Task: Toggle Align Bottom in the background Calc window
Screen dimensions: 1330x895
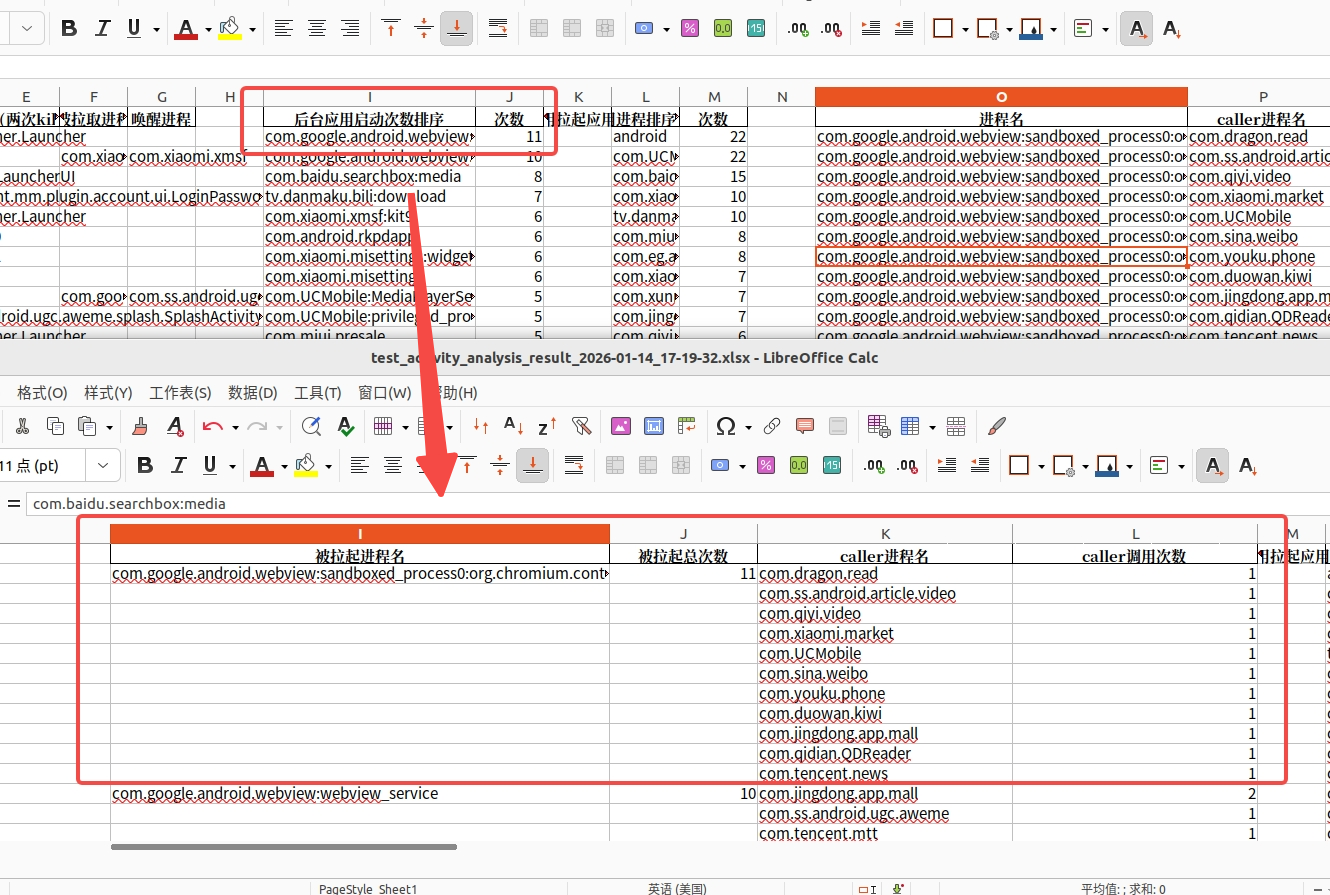Action: click(x=457, y=29)
